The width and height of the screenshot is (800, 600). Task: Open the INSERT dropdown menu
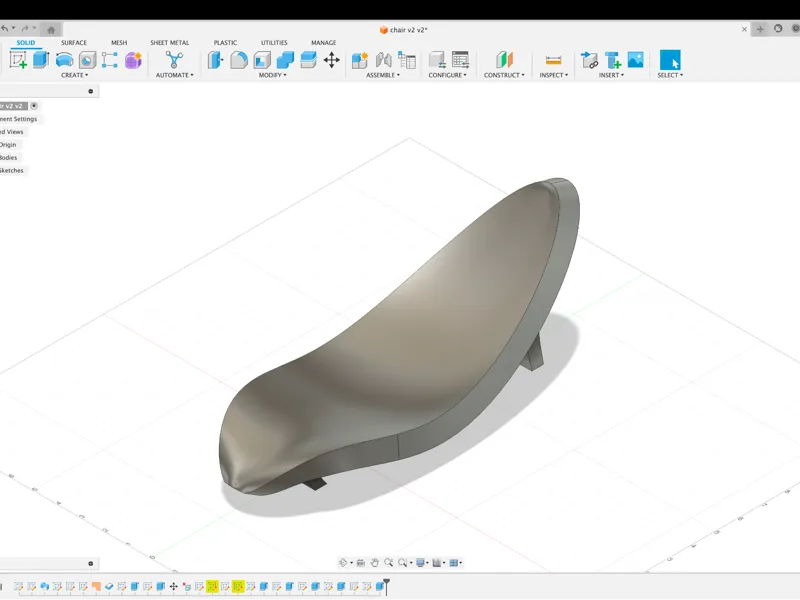tap(611, 75)
